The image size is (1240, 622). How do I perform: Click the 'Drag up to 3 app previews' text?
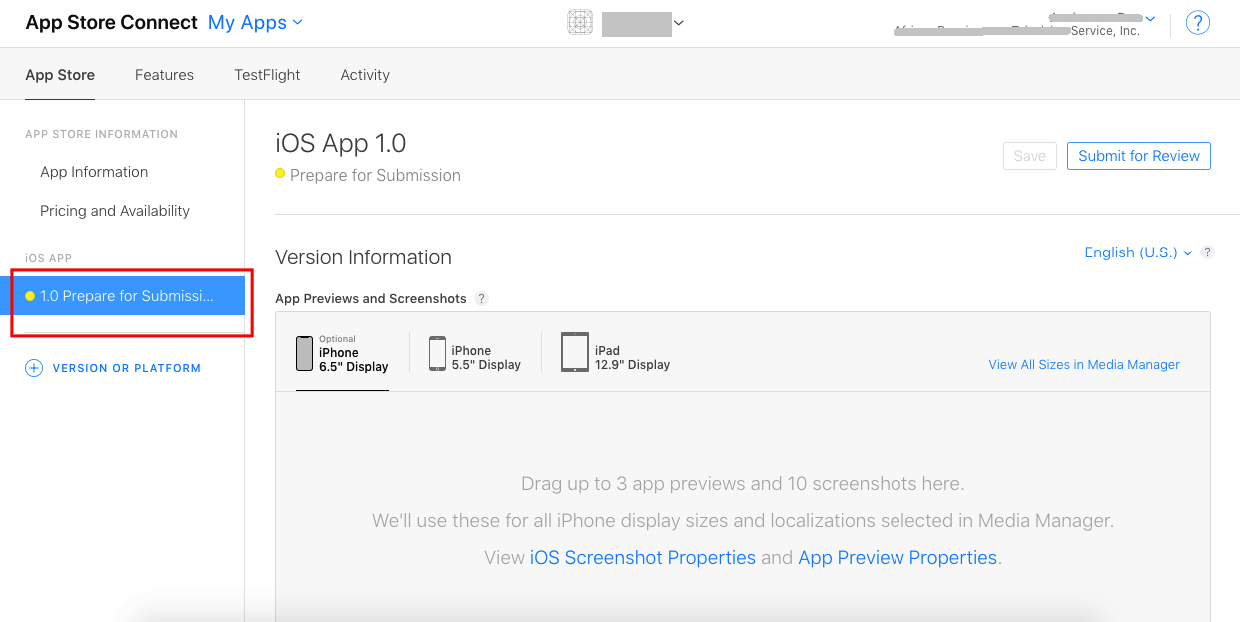click(x=743, y=484)
